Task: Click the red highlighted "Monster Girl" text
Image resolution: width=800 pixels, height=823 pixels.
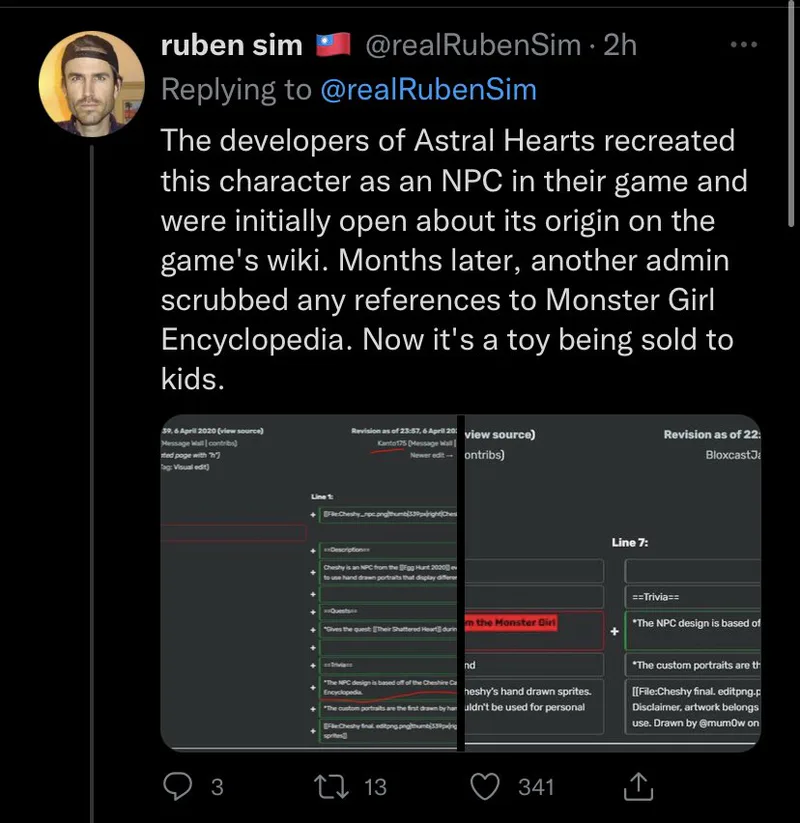Action: coord(511,622)
